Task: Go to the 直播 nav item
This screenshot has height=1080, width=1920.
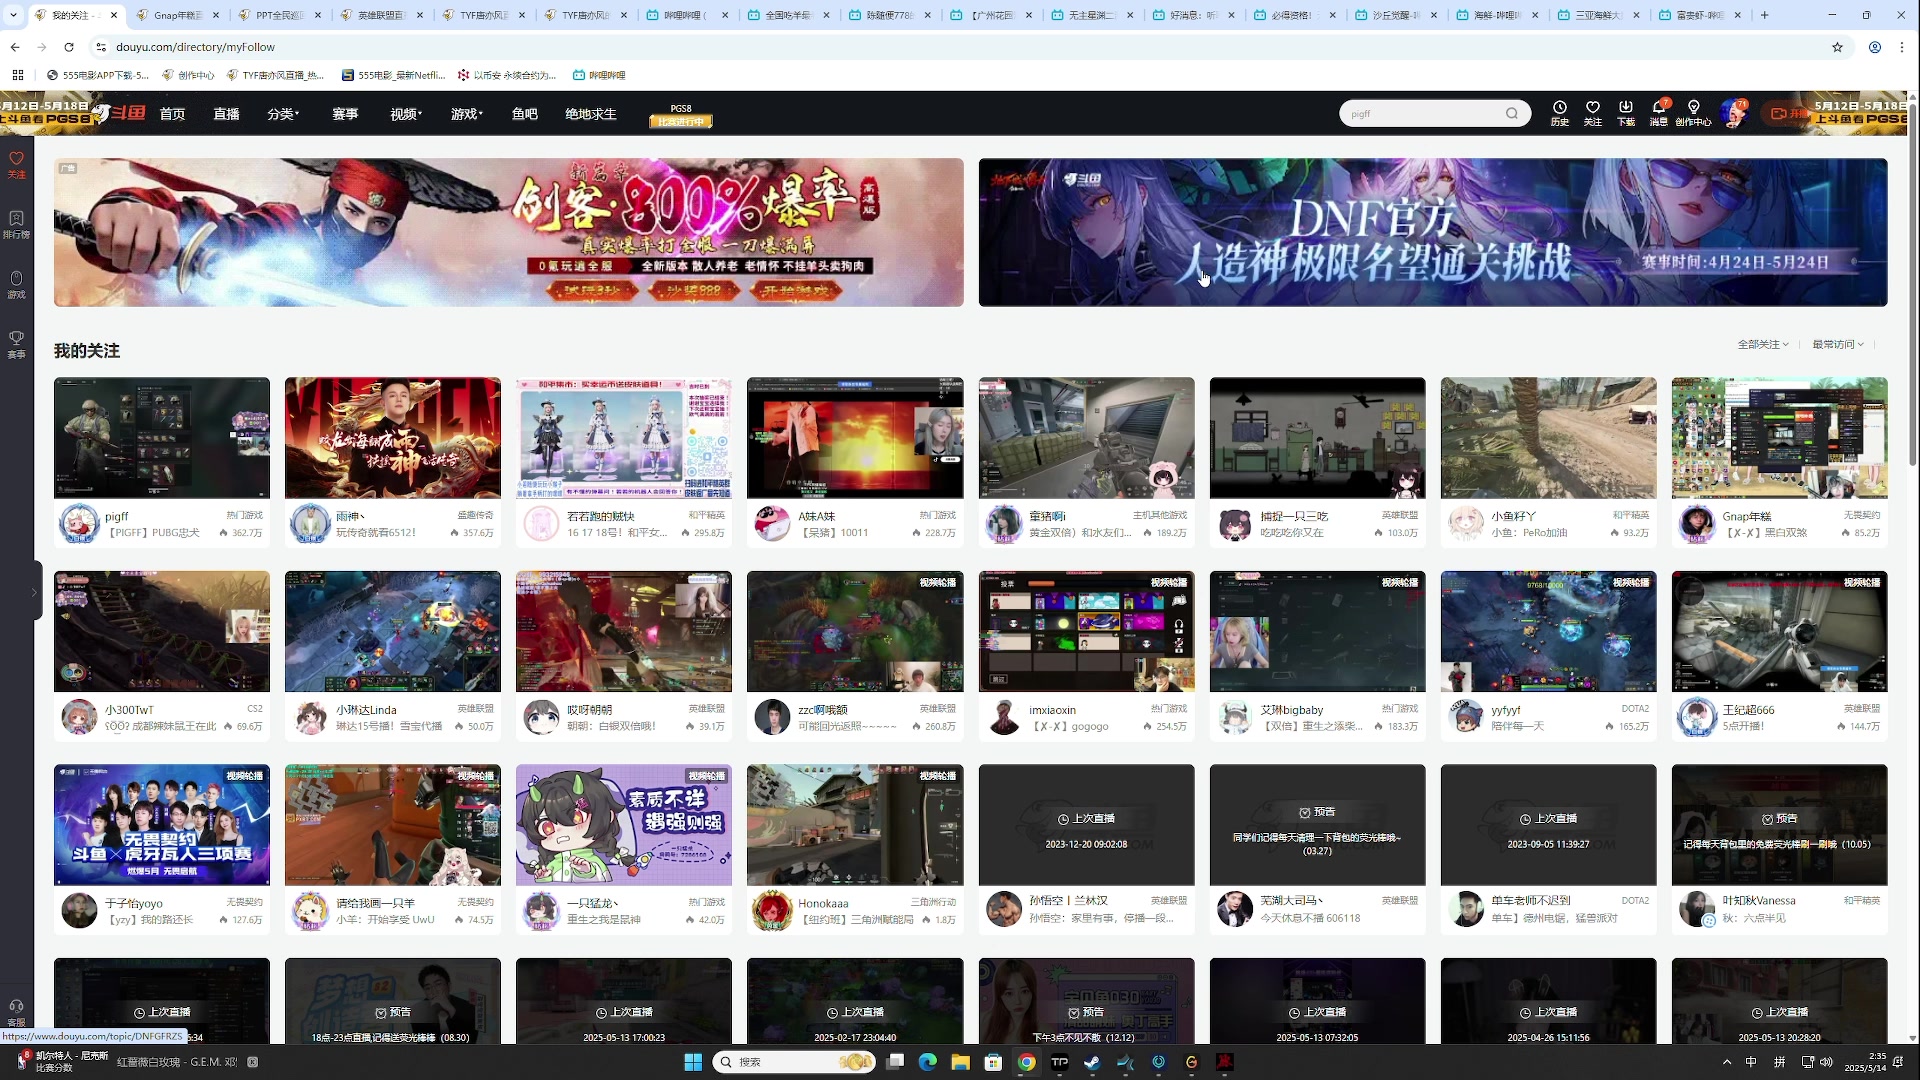Action: coord(226,114)
